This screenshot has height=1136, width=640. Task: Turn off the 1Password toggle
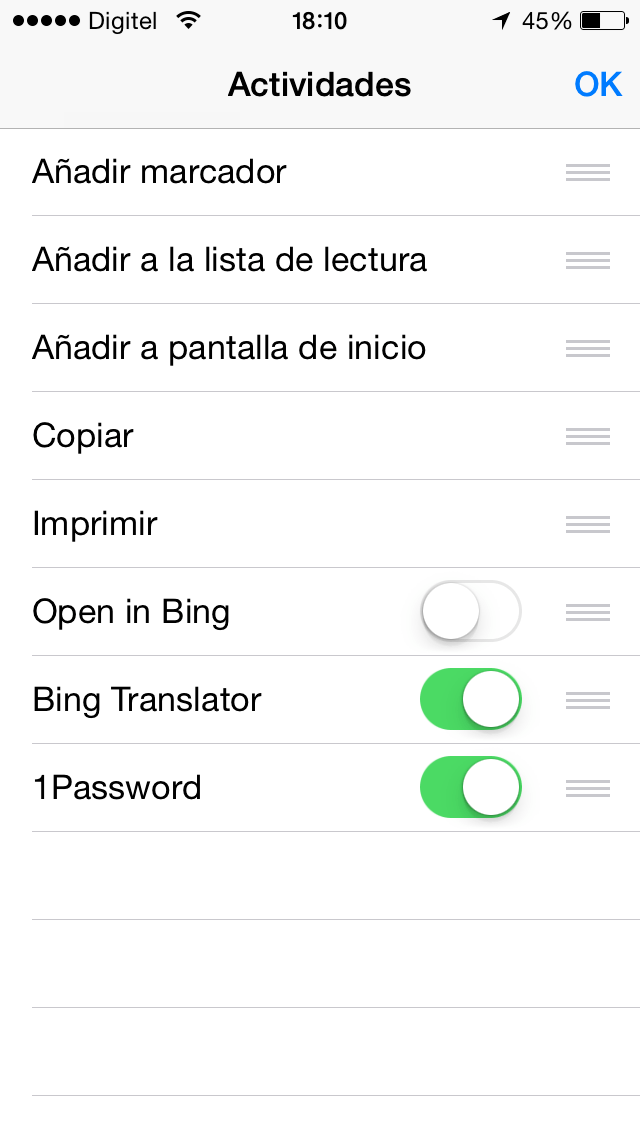pos(470,787)
